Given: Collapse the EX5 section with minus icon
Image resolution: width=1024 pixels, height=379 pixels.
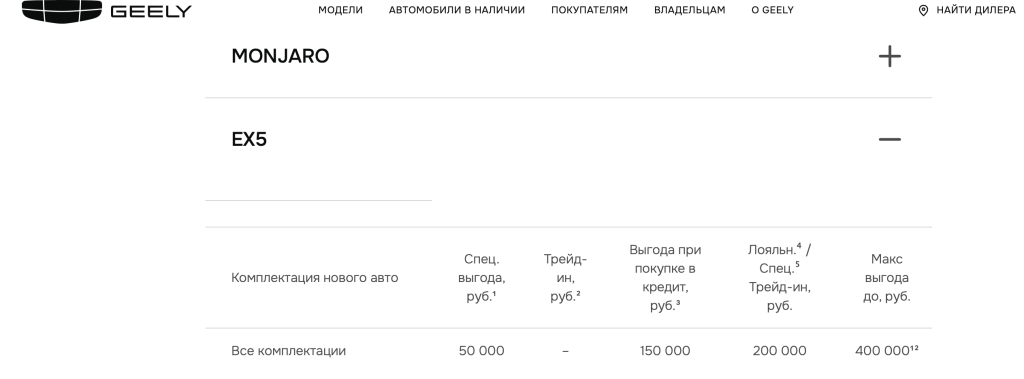Looking at the screenshot, I should click(889, 139).
